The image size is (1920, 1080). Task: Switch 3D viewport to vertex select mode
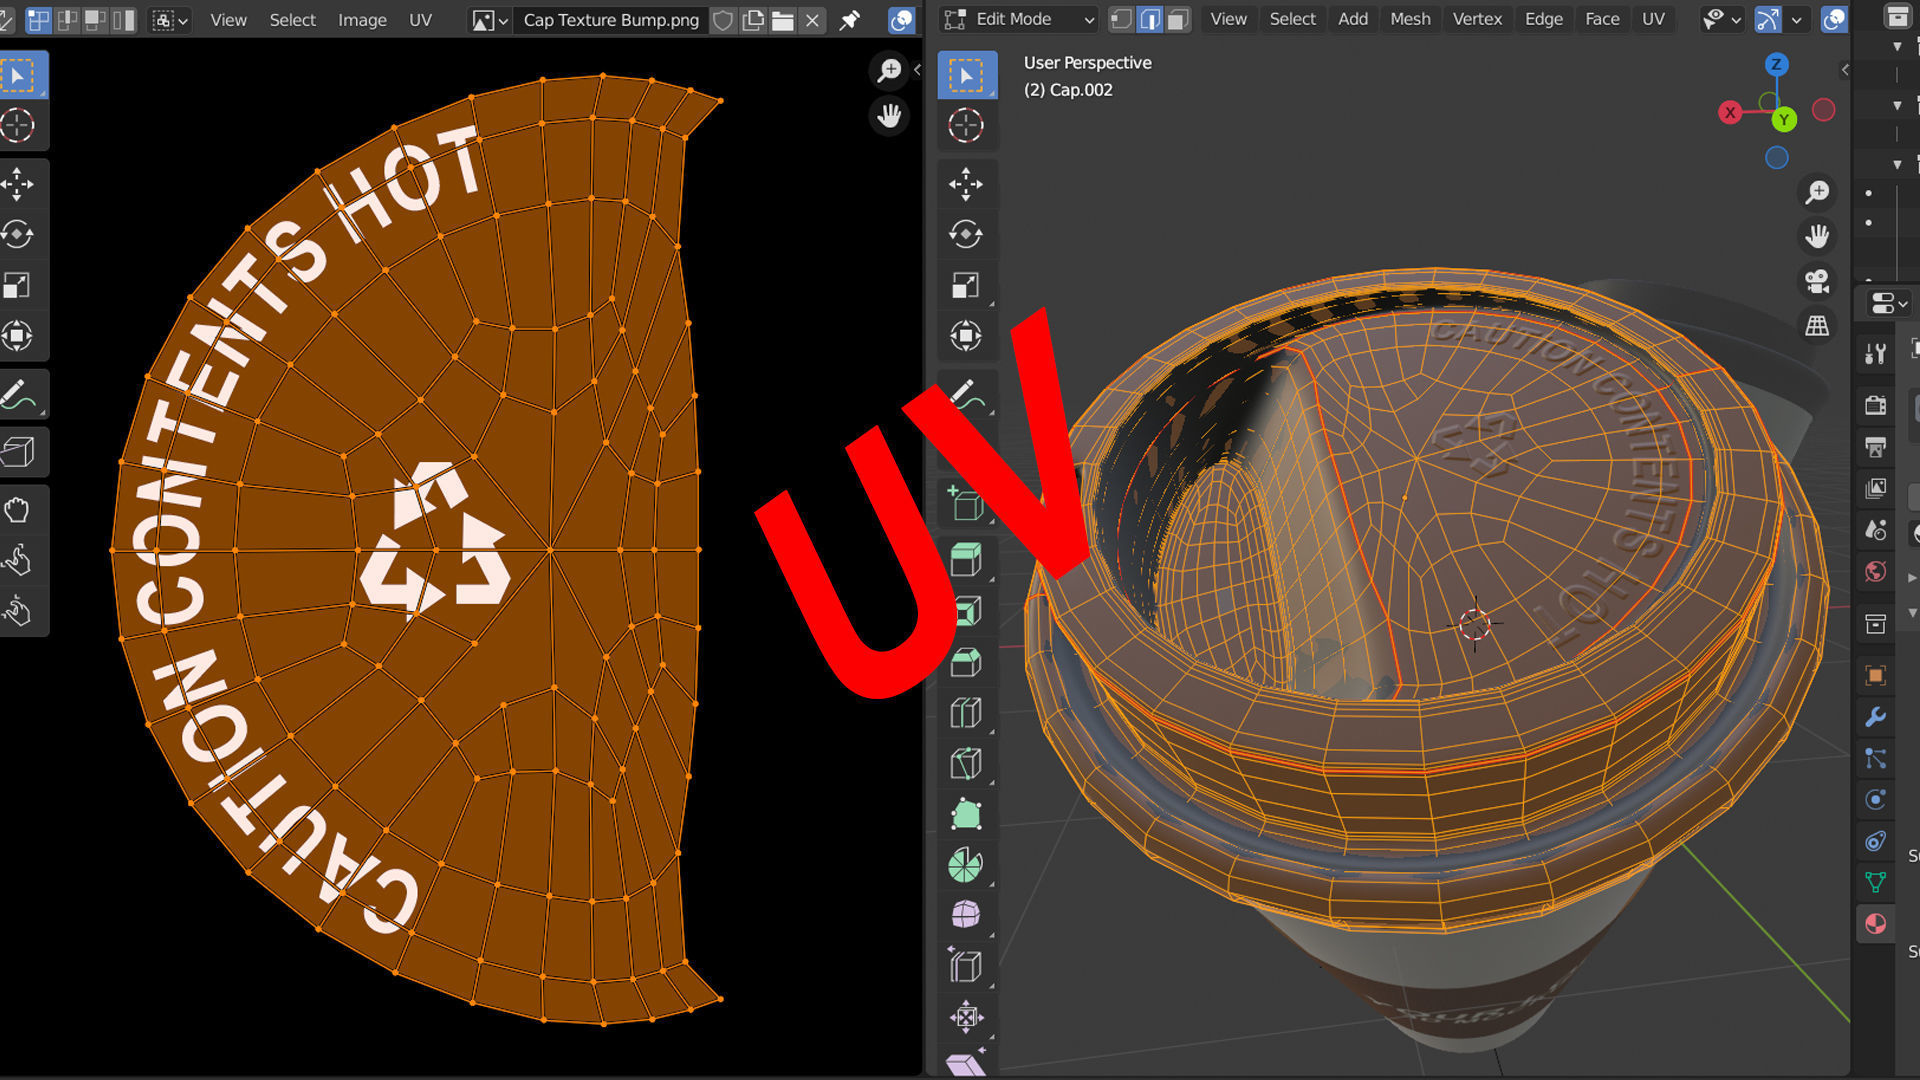click(1122, 19)
